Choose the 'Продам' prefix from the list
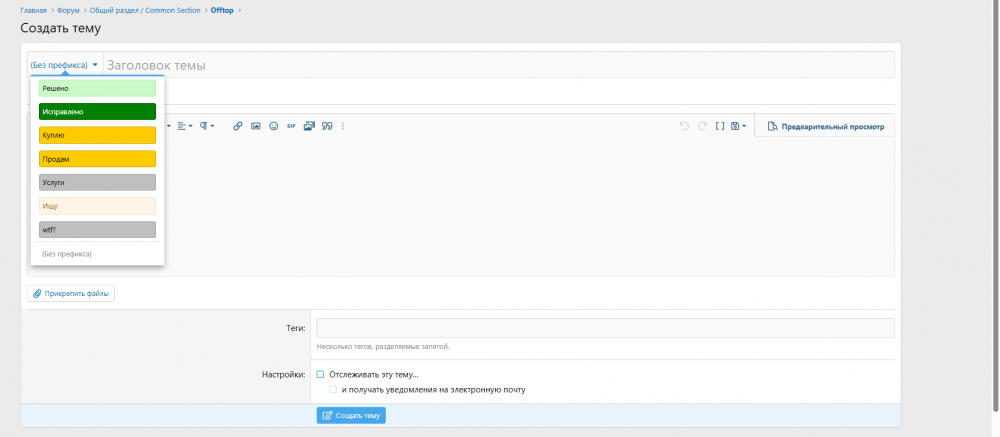 pos(98,159)
